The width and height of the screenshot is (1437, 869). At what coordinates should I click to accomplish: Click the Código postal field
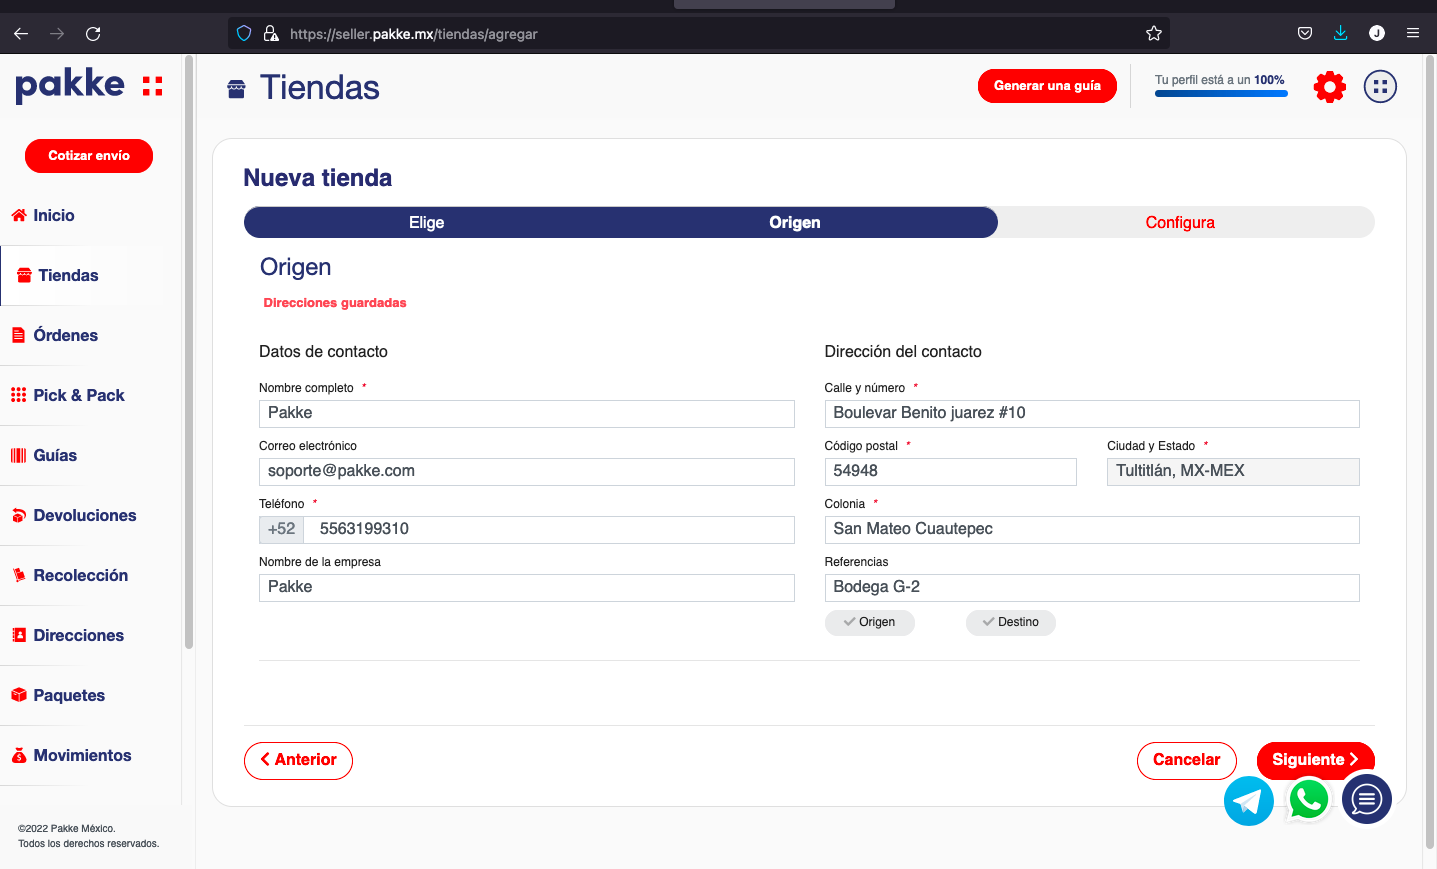pos(951,471)
